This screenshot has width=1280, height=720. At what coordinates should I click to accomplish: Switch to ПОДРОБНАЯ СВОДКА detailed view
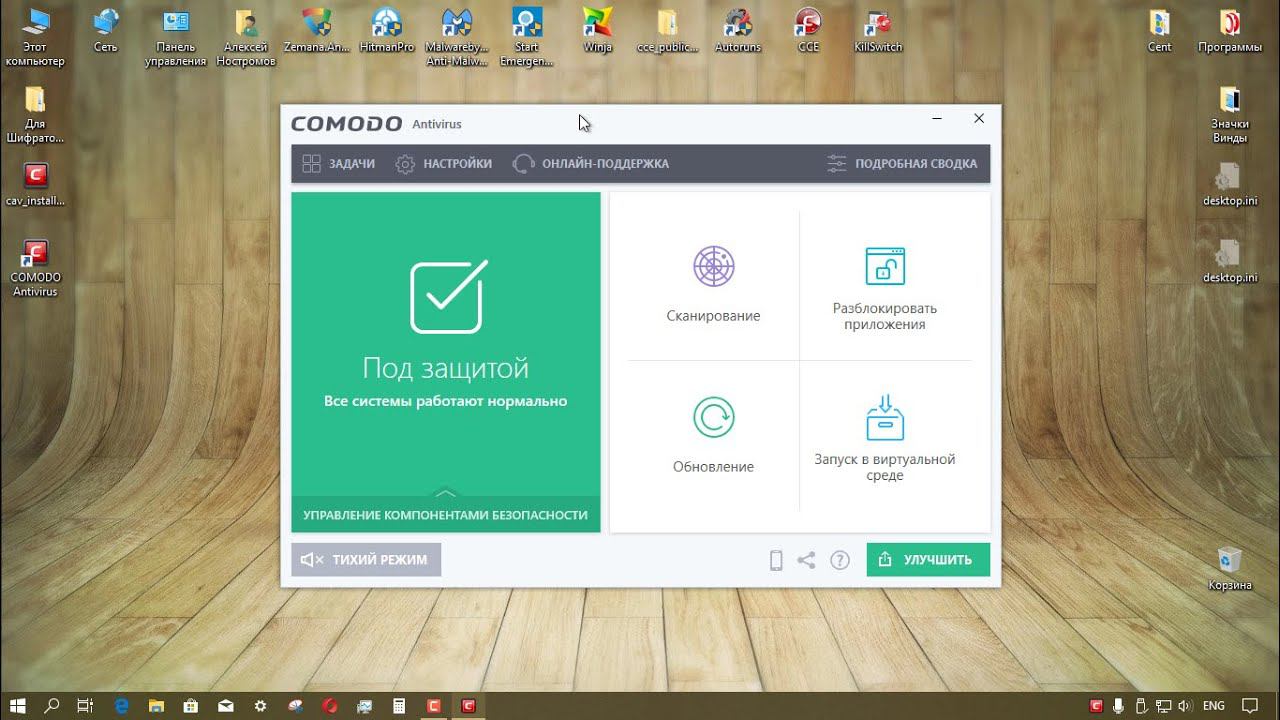(x=902, y=164)
